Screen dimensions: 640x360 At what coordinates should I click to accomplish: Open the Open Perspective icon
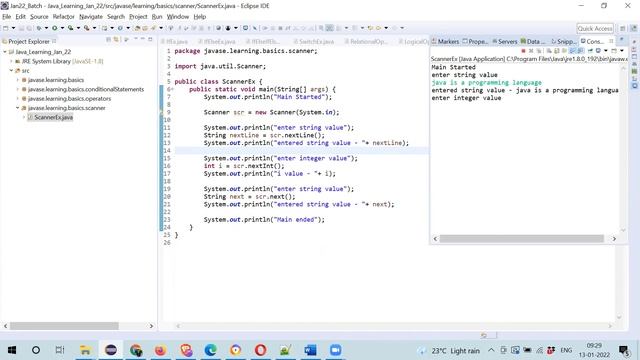(x=623, y=28)
